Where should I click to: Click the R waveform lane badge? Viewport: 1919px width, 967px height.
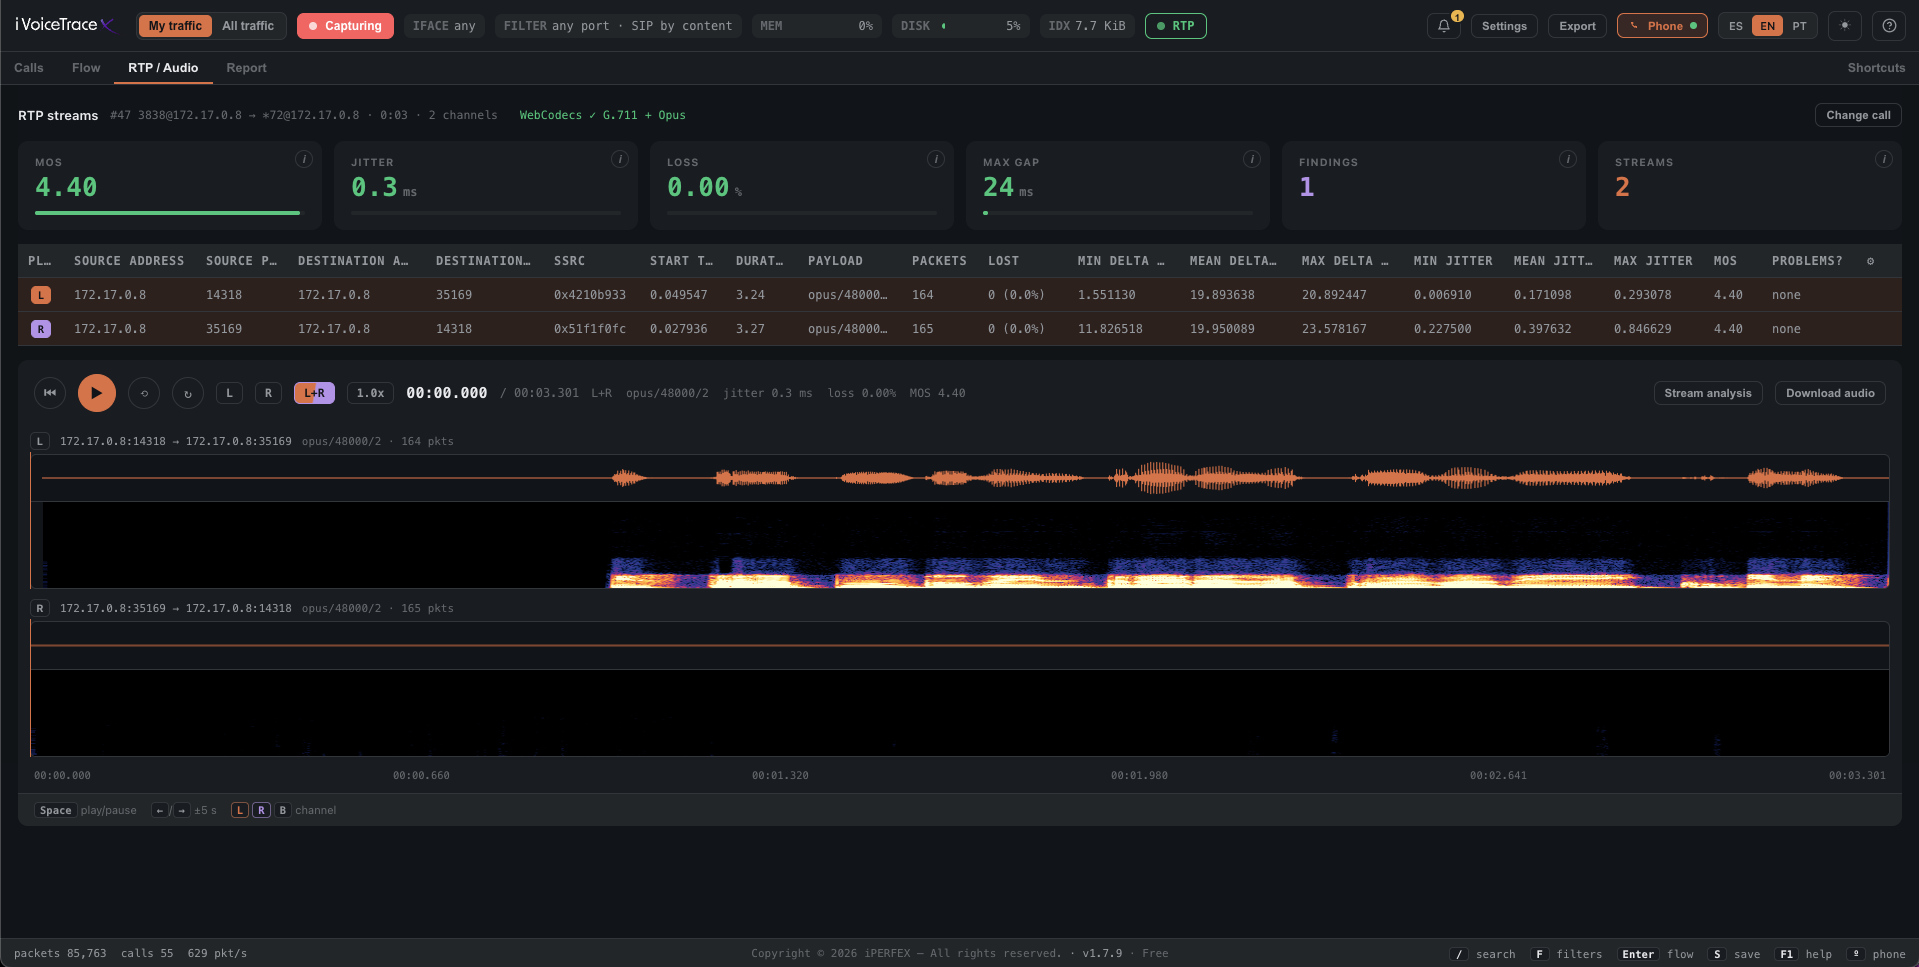pos(40,608)
